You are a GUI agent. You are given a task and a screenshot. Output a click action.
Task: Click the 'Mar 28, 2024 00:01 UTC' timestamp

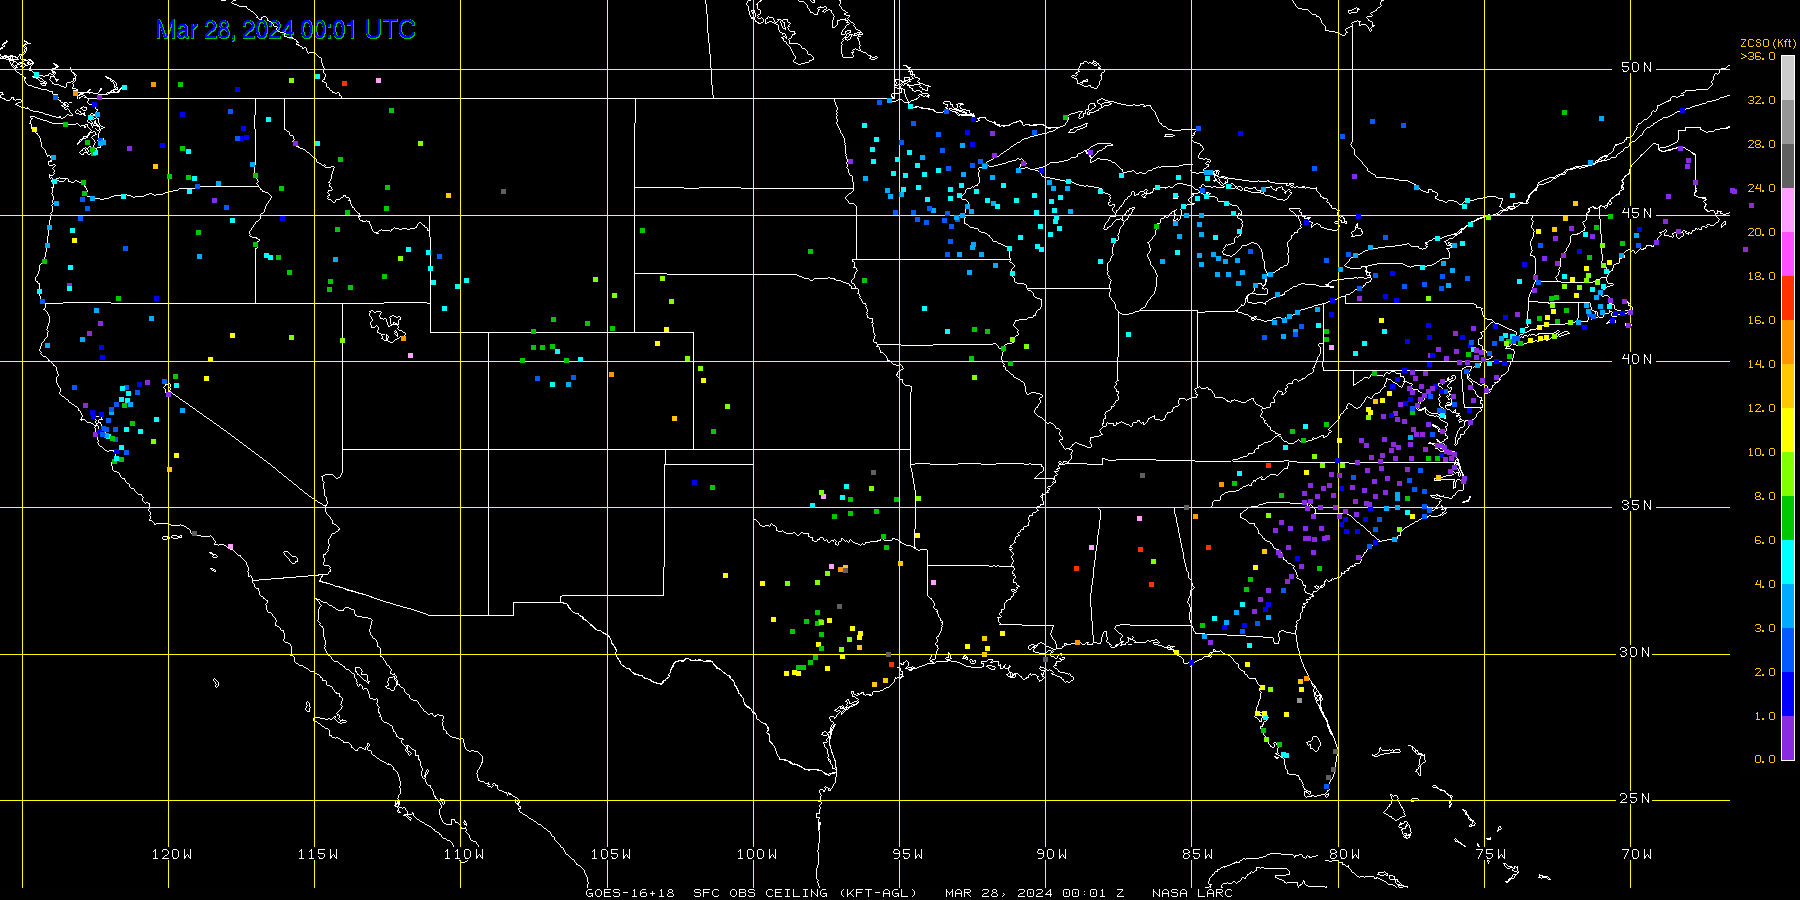(286, 30)
